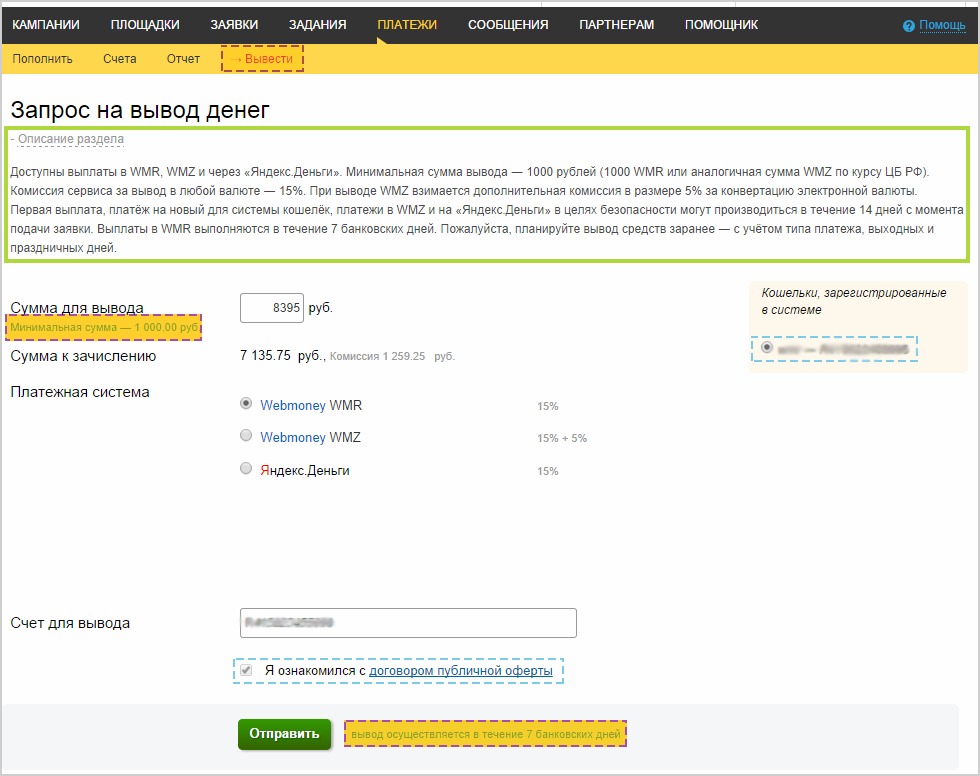This screenshot has width=980, height=776.
Task: Click the blue help question mark icon
Action: (908, 26)
